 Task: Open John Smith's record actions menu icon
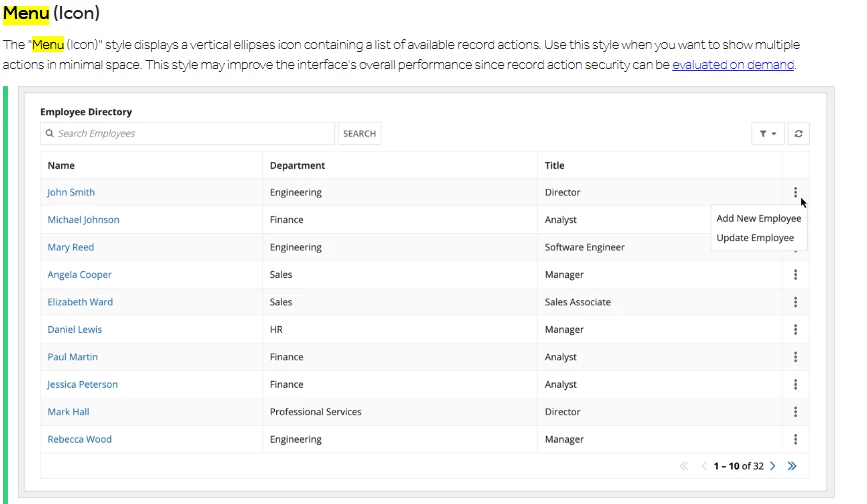(795, 192)
